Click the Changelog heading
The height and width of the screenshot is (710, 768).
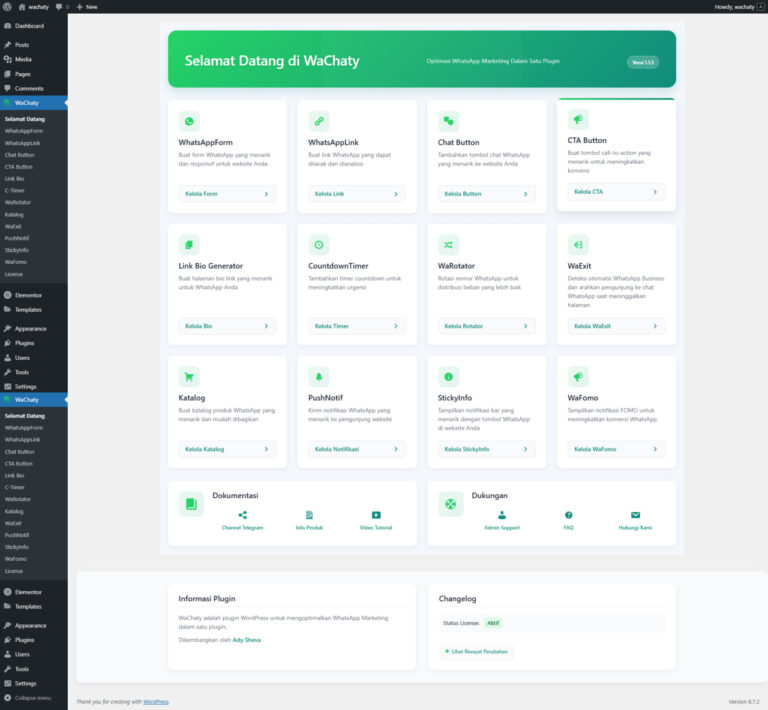(457, 598)
